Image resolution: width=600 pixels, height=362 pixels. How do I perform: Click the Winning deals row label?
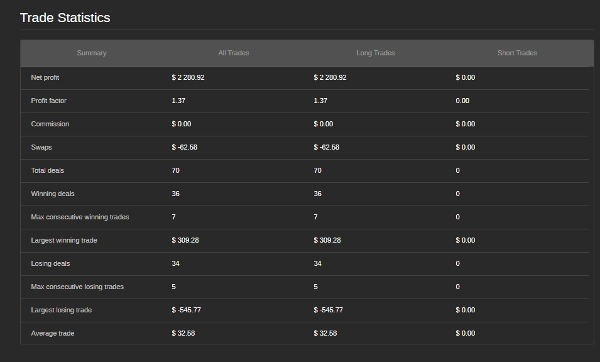click(52, 194)
